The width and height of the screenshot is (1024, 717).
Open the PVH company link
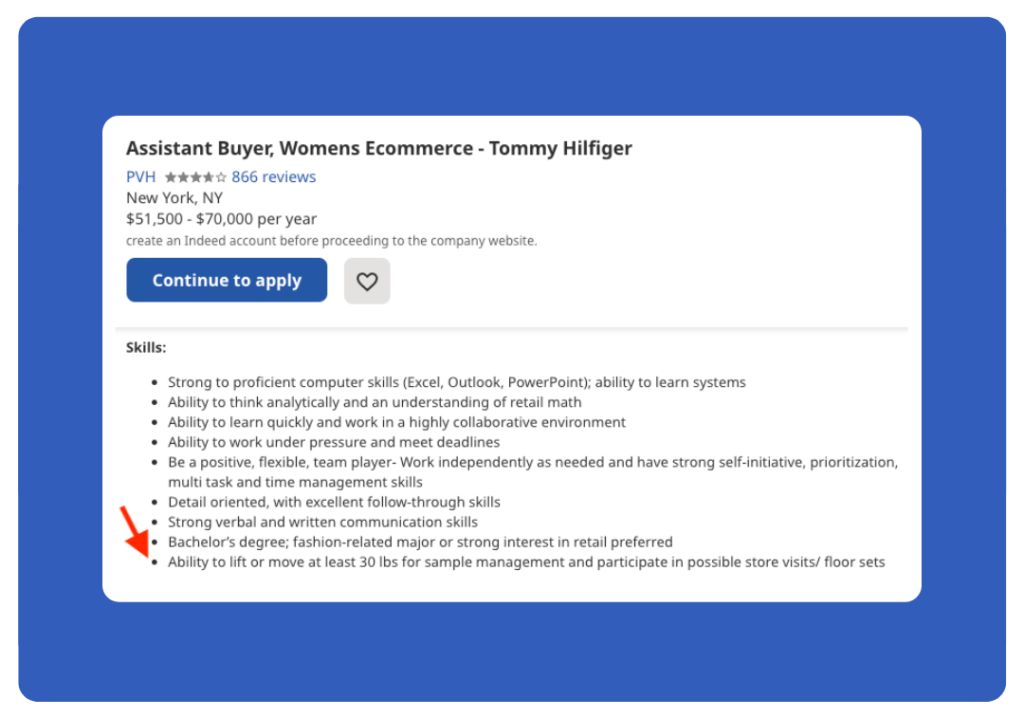[141, 177]
